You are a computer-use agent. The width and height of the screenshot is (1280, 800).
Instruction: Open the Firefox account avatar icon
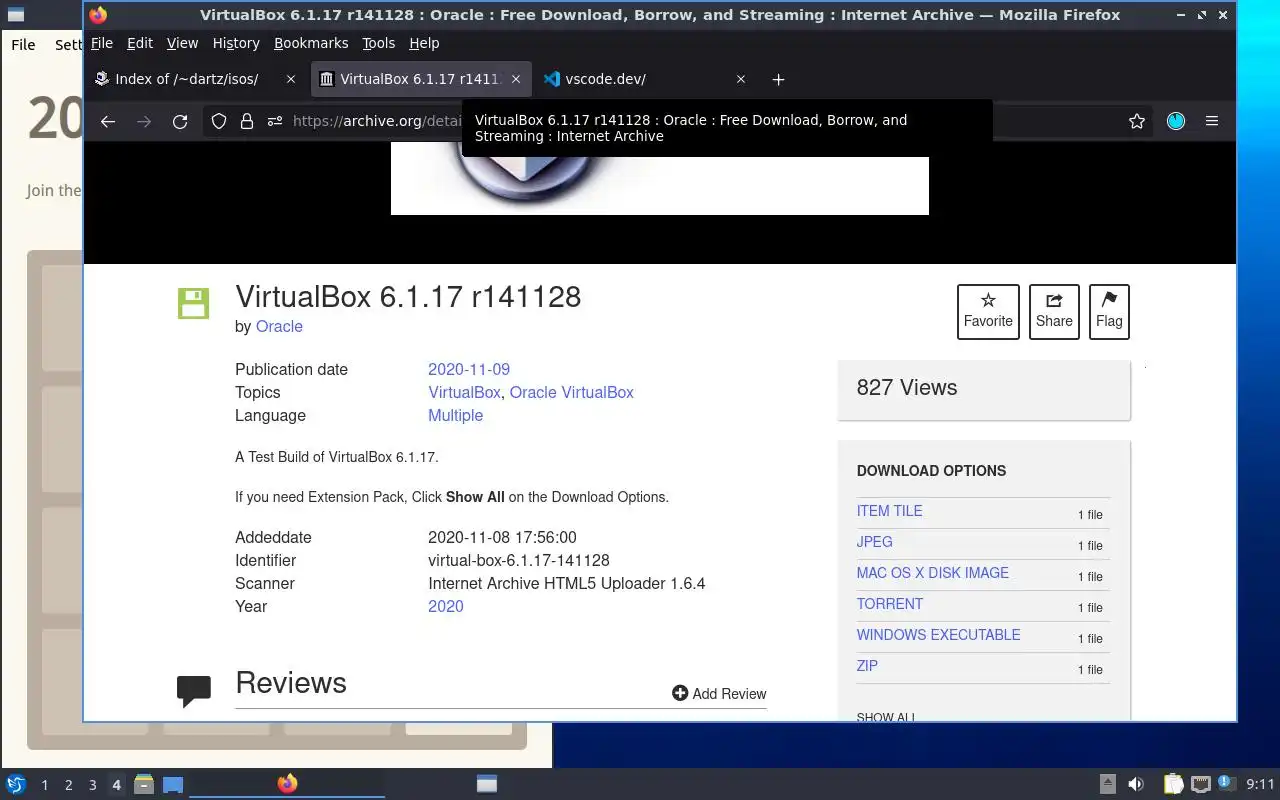[x=1176, y=121]
